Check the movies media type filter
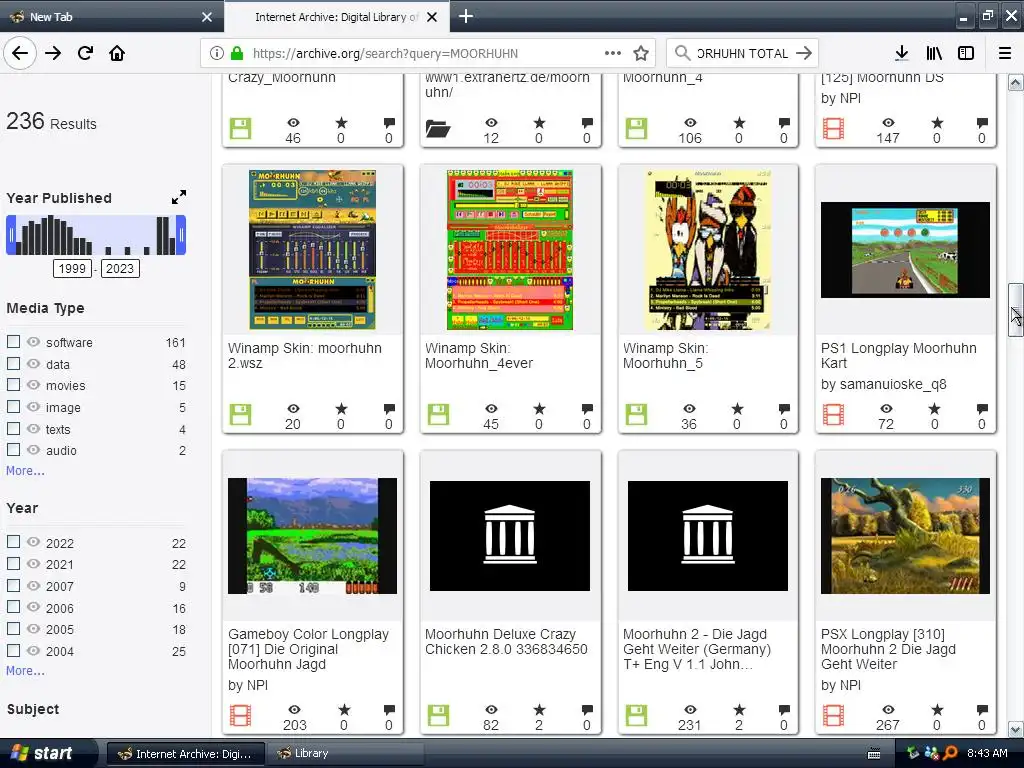The height and width of the screenshot is (768, 1024). tap(13, 385)
